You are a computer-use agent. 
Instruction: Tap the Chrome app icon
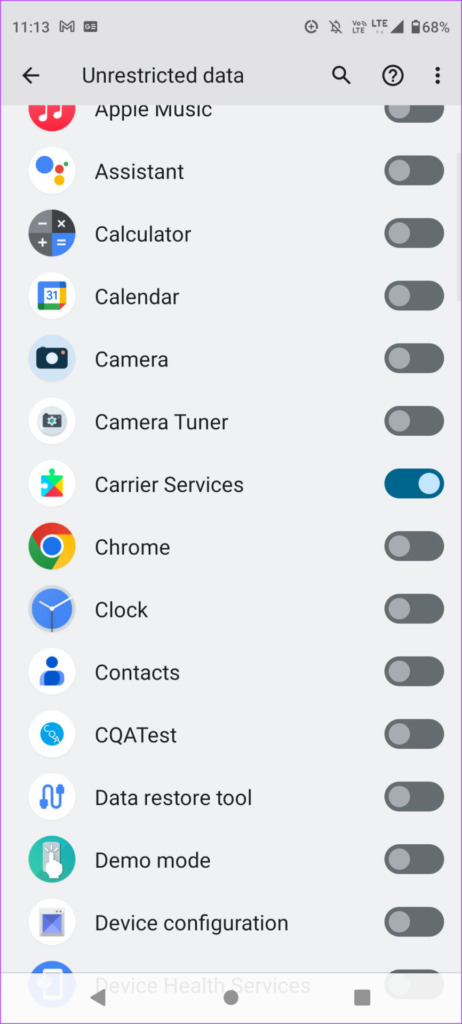click(x=52, y=547)
